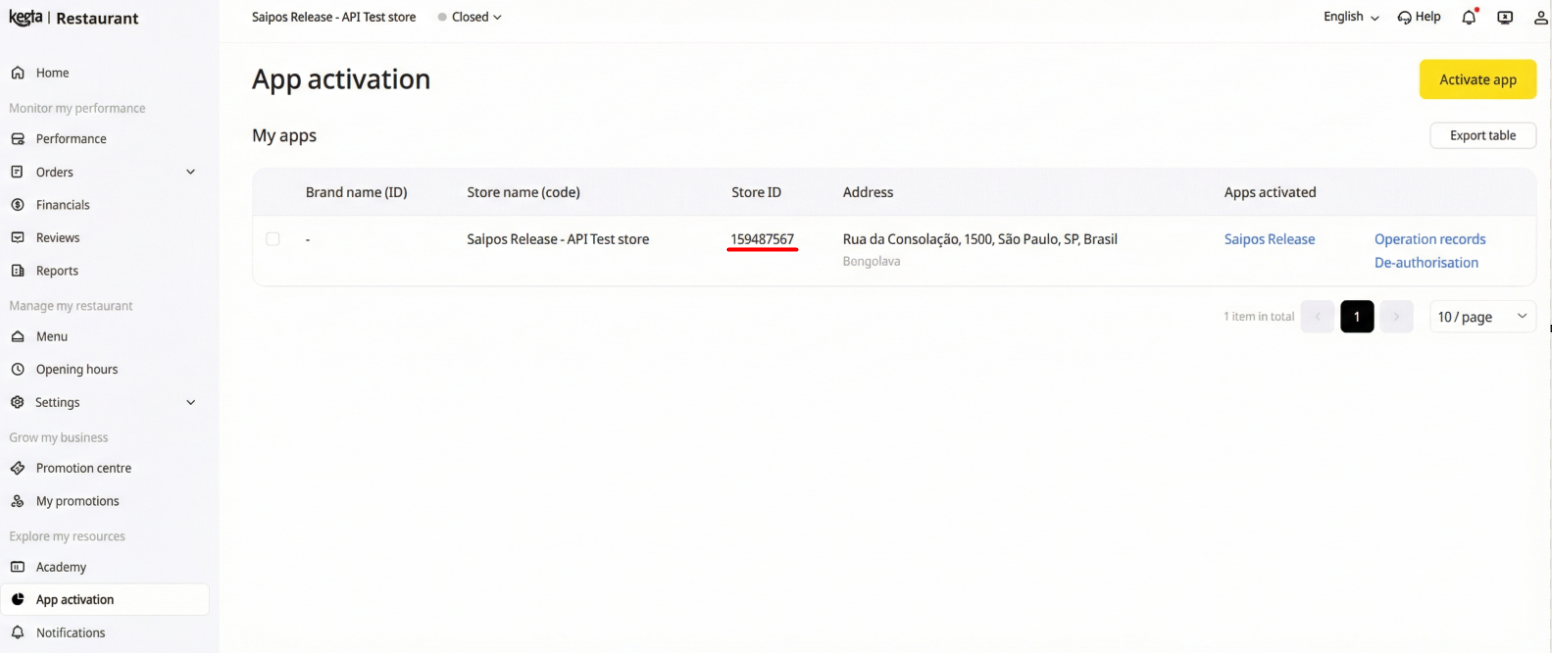Expand the Orders submenu chevron
This screenshot has width=1552, height=653.
pos(191,172)
